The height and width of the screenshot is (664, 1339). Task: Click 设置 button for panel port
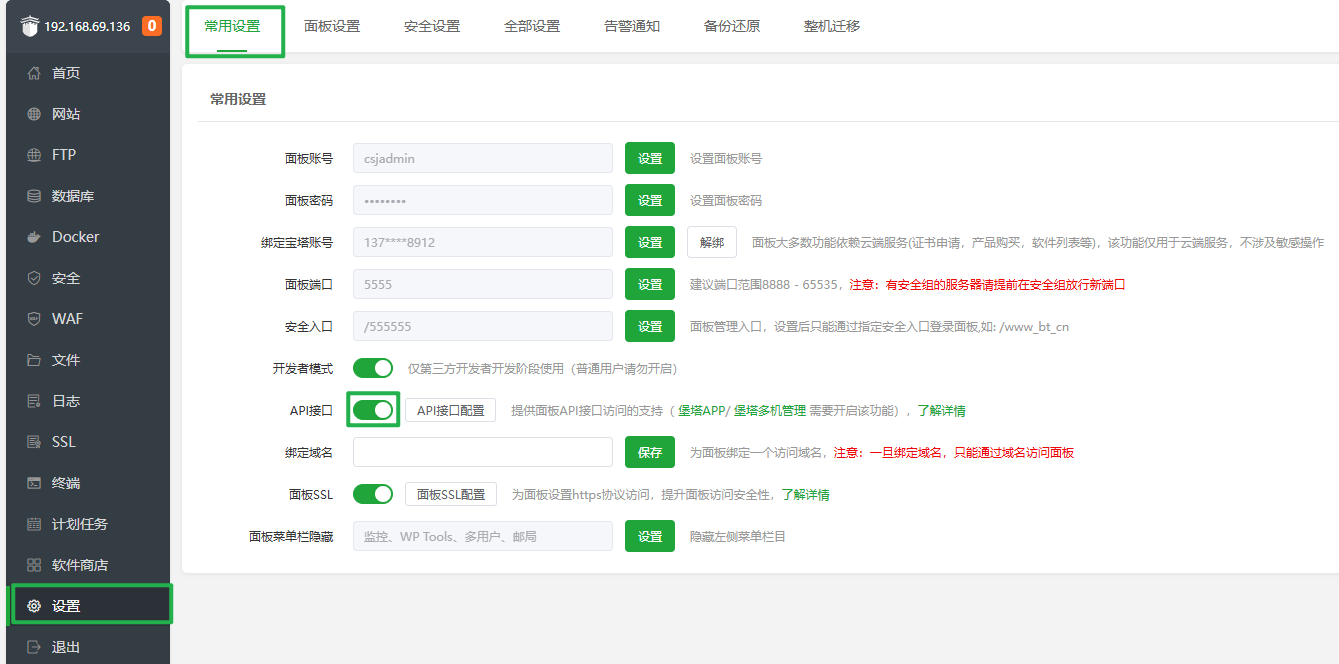pyautogui.click(x=650, y=284)
